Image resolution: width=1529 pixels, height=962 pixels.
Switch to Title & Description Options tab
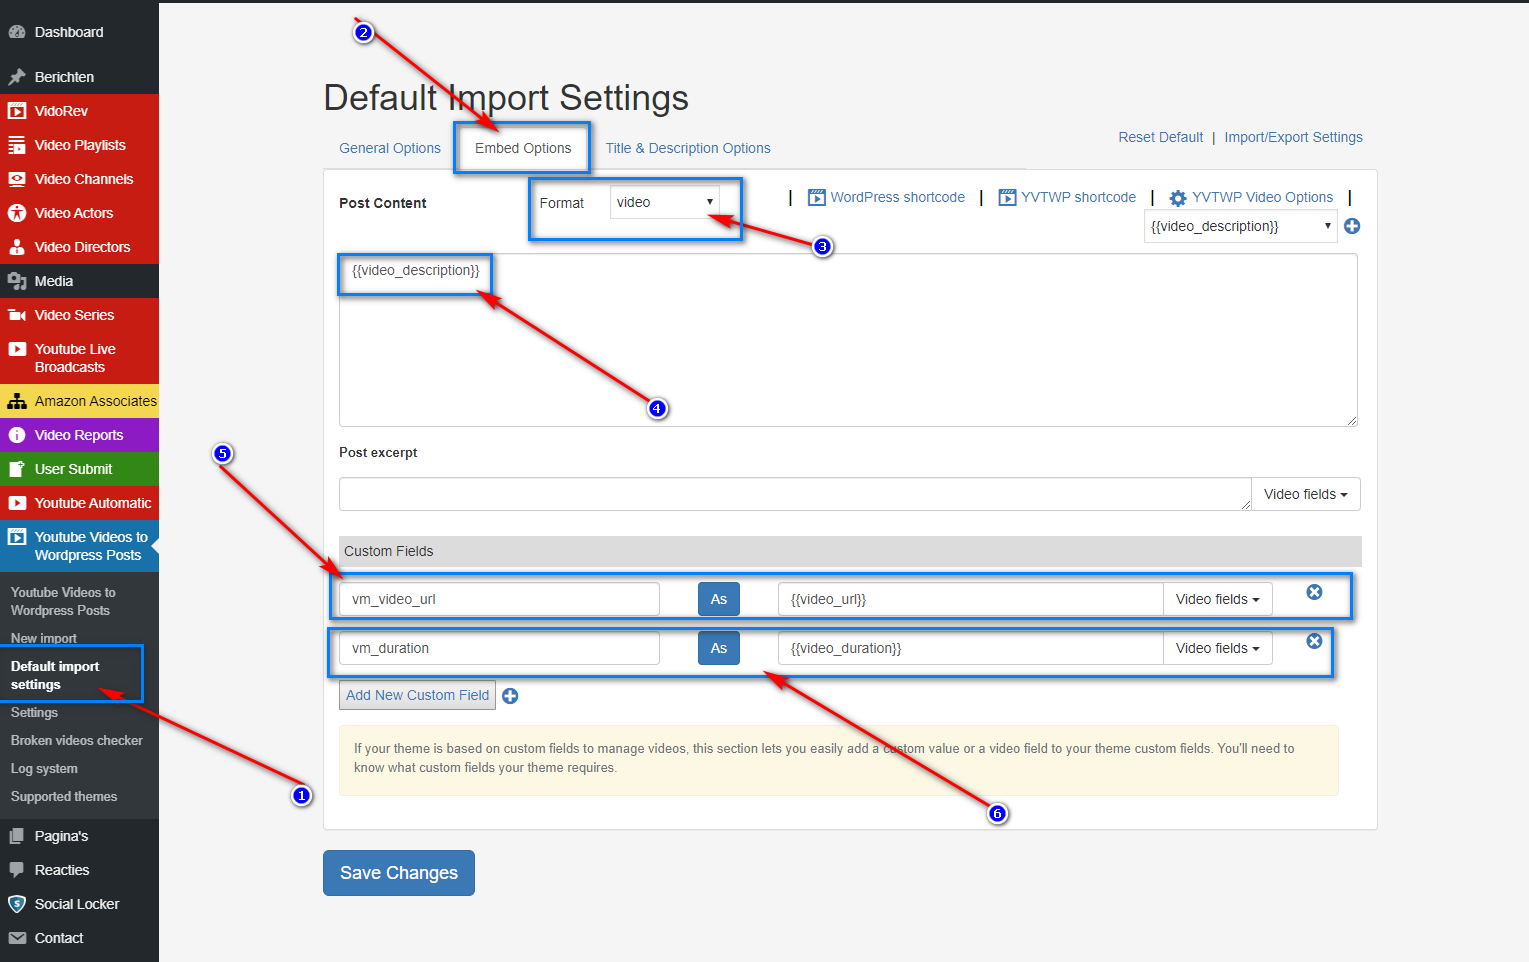(688, 148)
